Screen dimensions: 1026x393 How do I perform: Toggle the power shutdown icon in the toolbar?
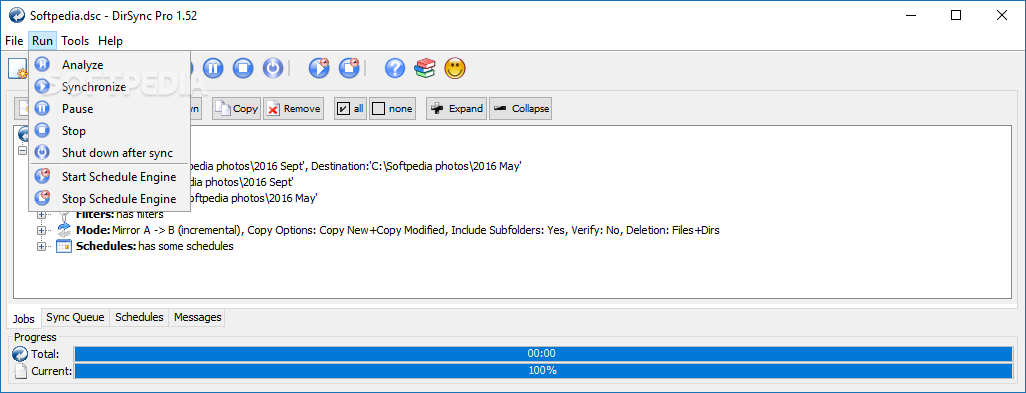pyautogui.click(x=274, y=68)
